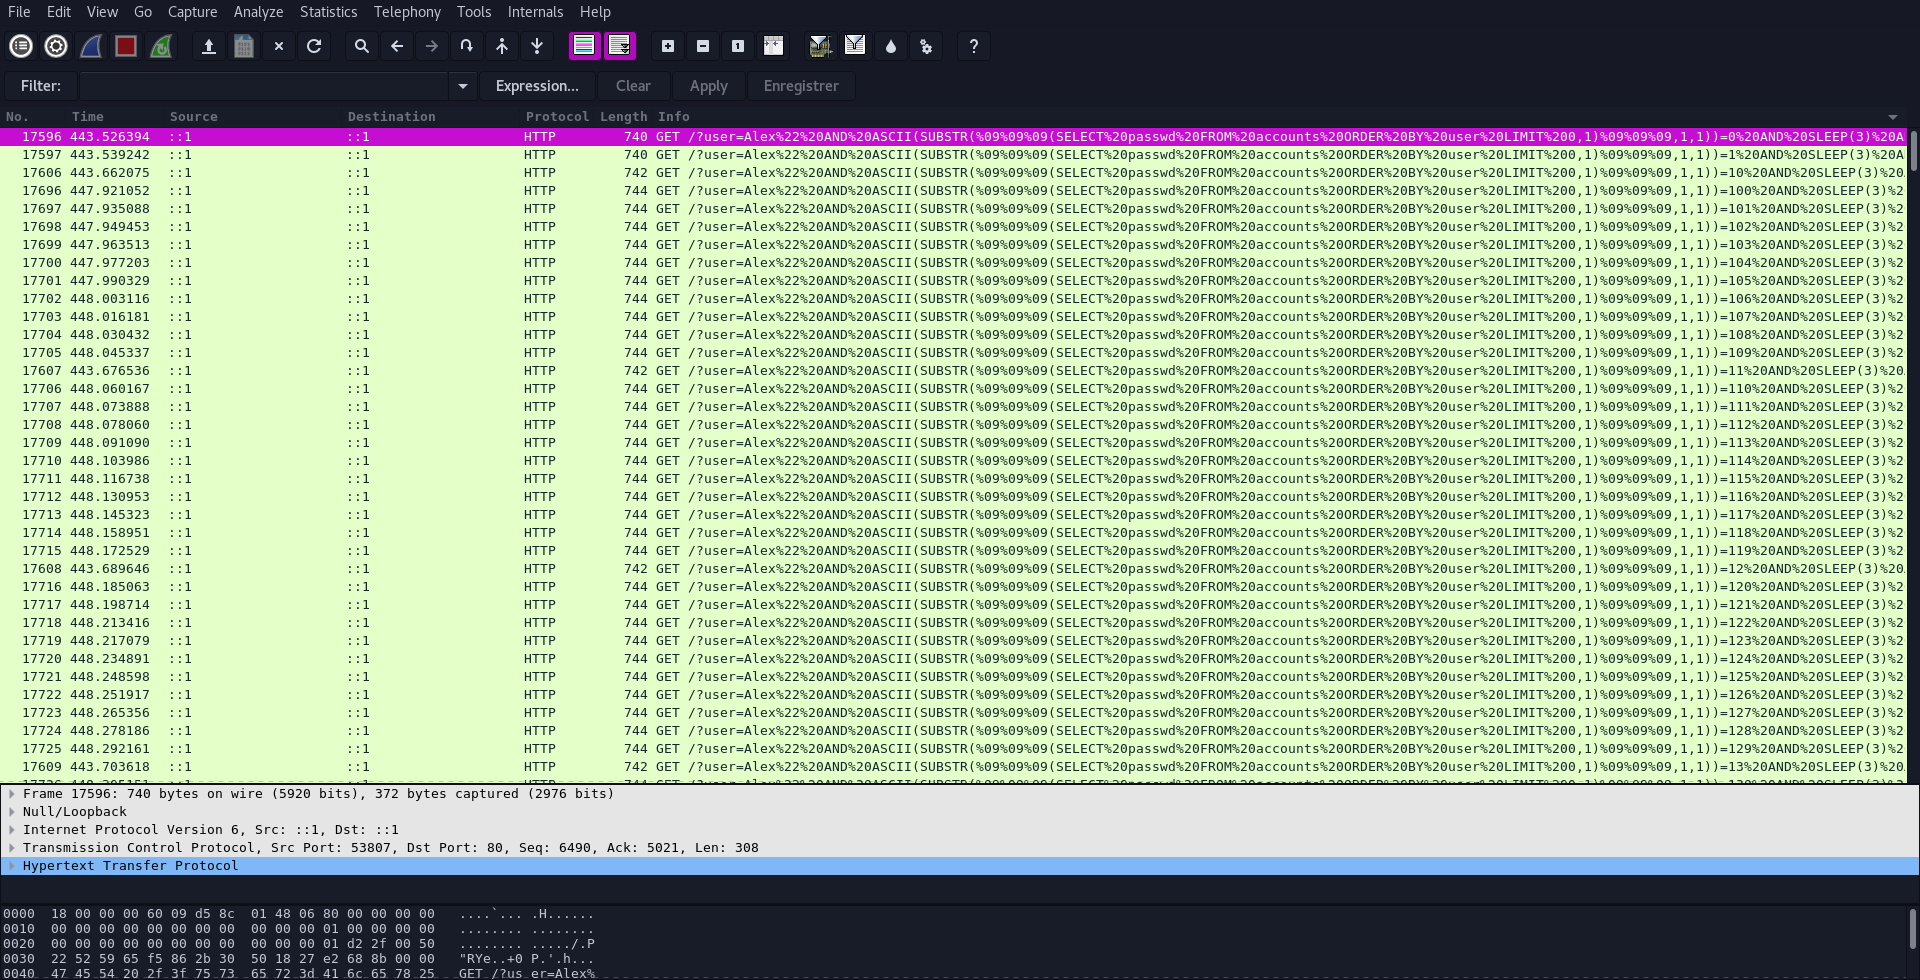This screenshot has width=1920, height=980.
Task: Clear the display filter
Action: (633, 86)
